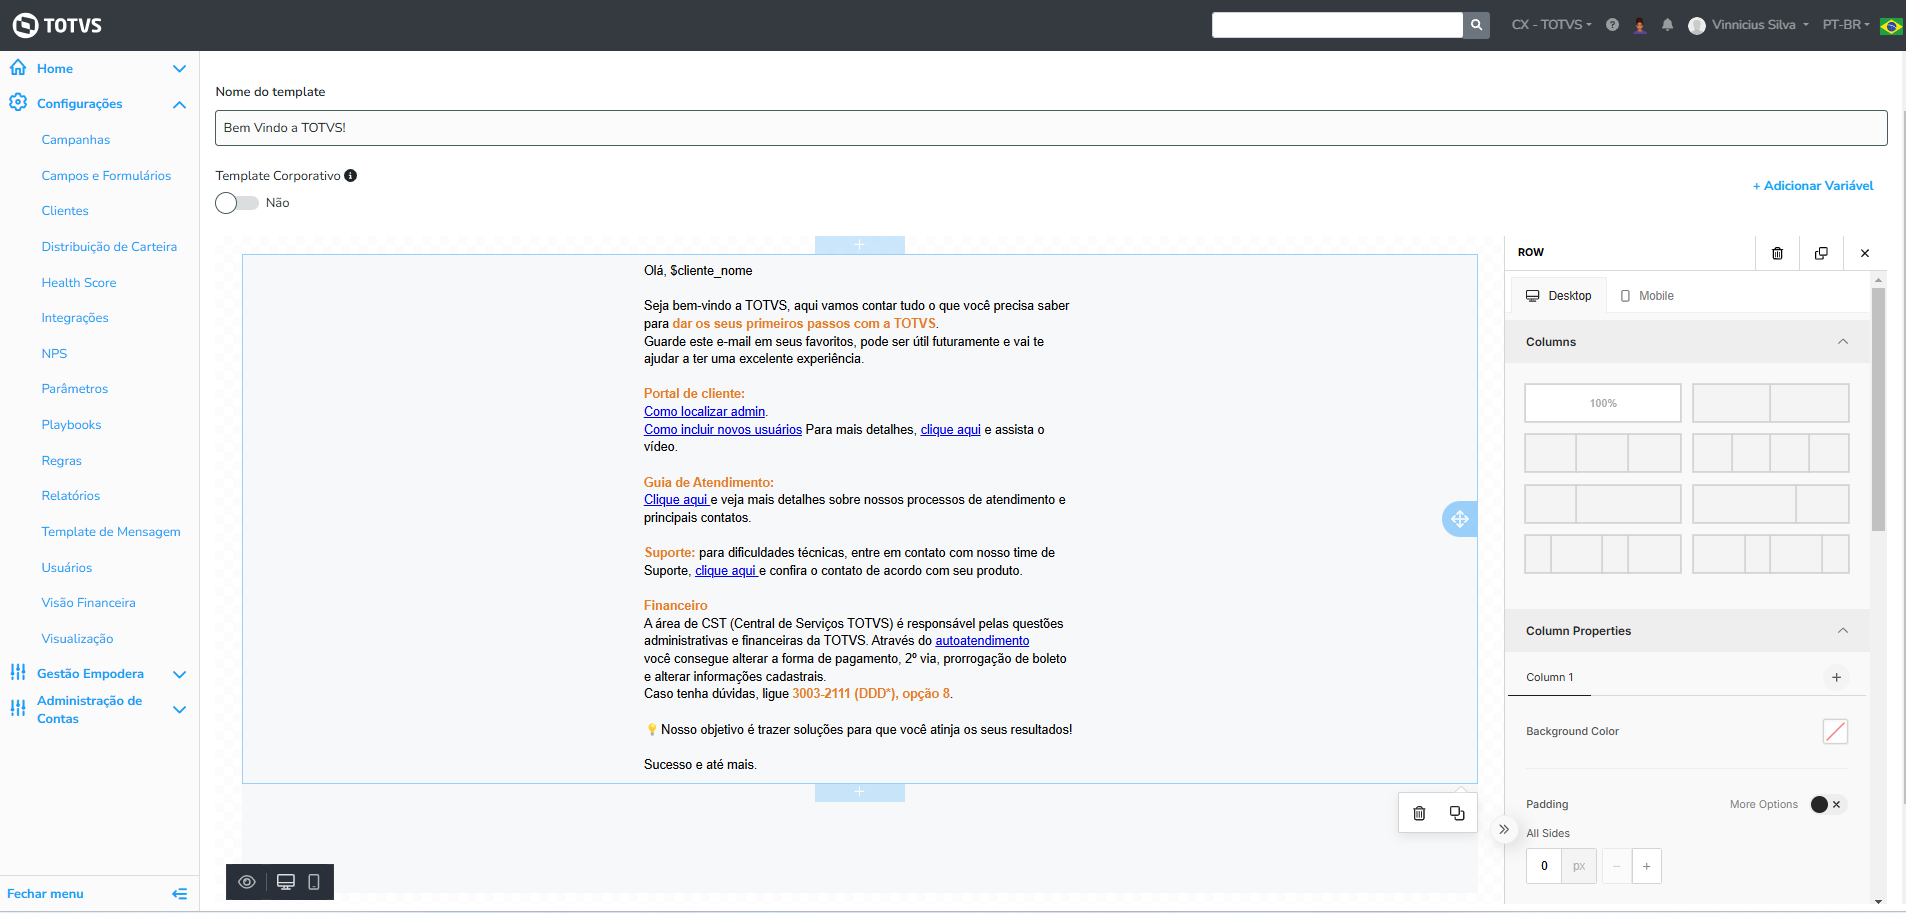
Task: Select the Column 1 tab
Action: coord(1549,677)
